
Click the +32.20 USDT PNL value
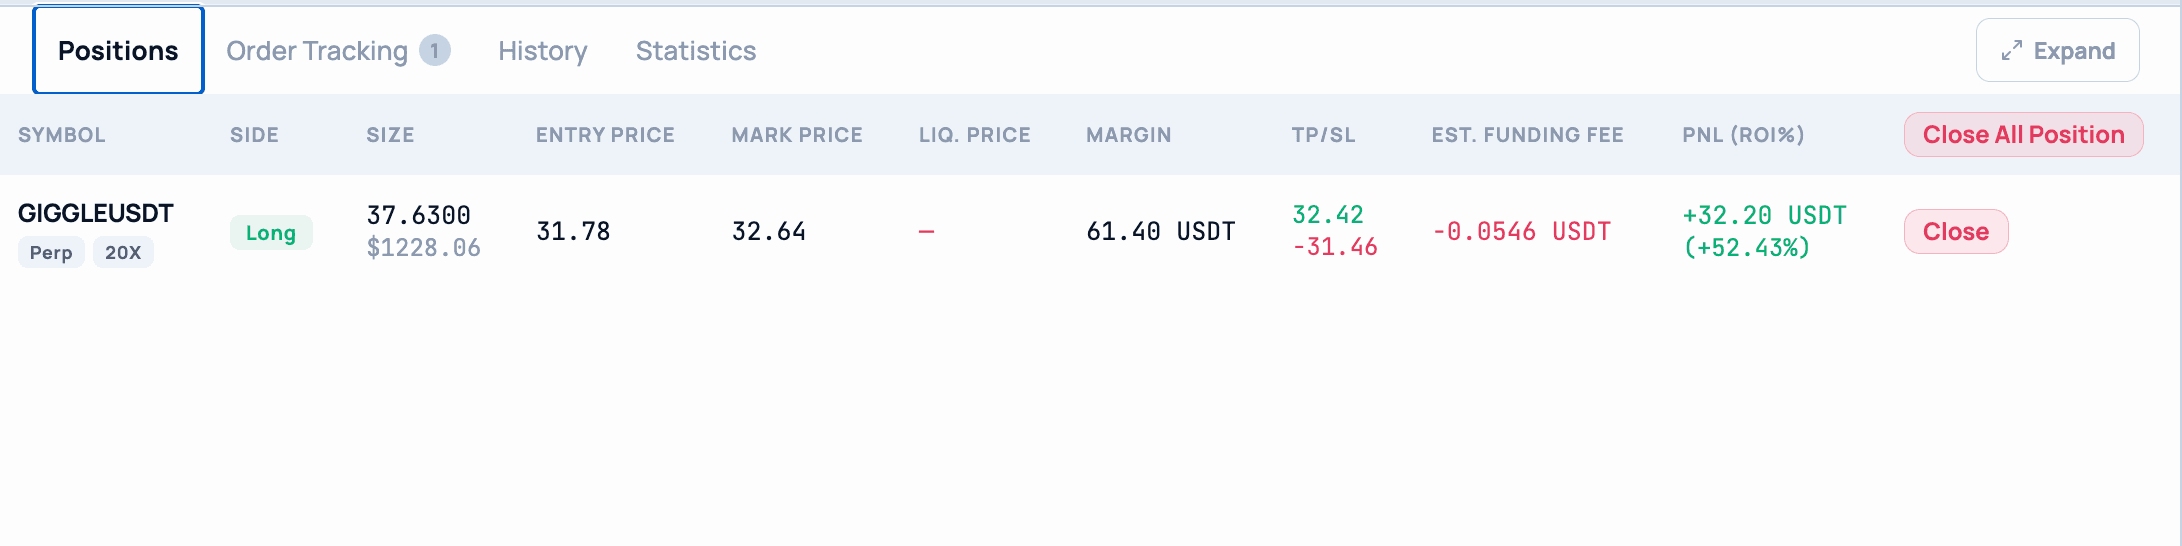1765,215
